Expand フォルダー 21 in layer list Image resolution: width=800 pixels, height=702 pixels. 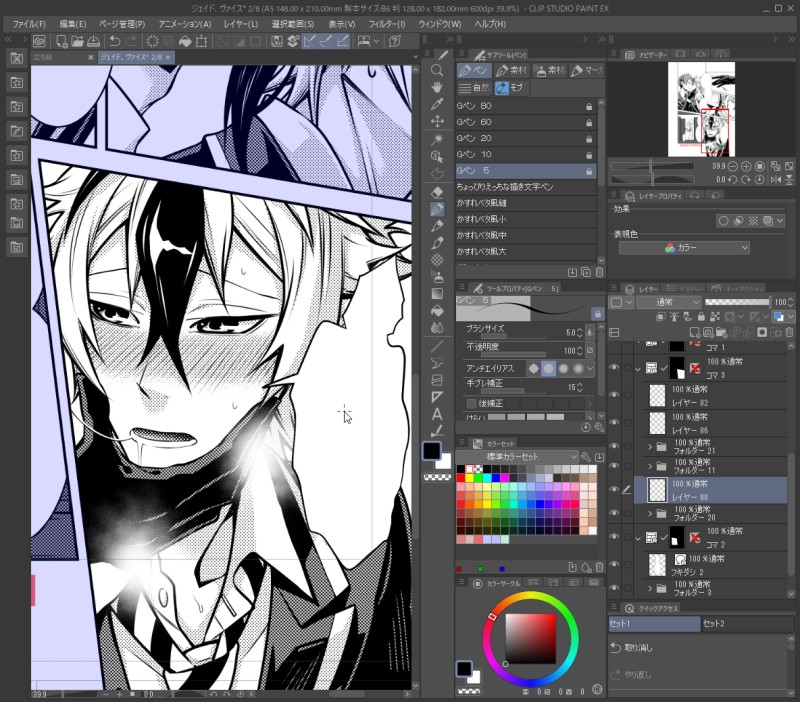point(650,447)
